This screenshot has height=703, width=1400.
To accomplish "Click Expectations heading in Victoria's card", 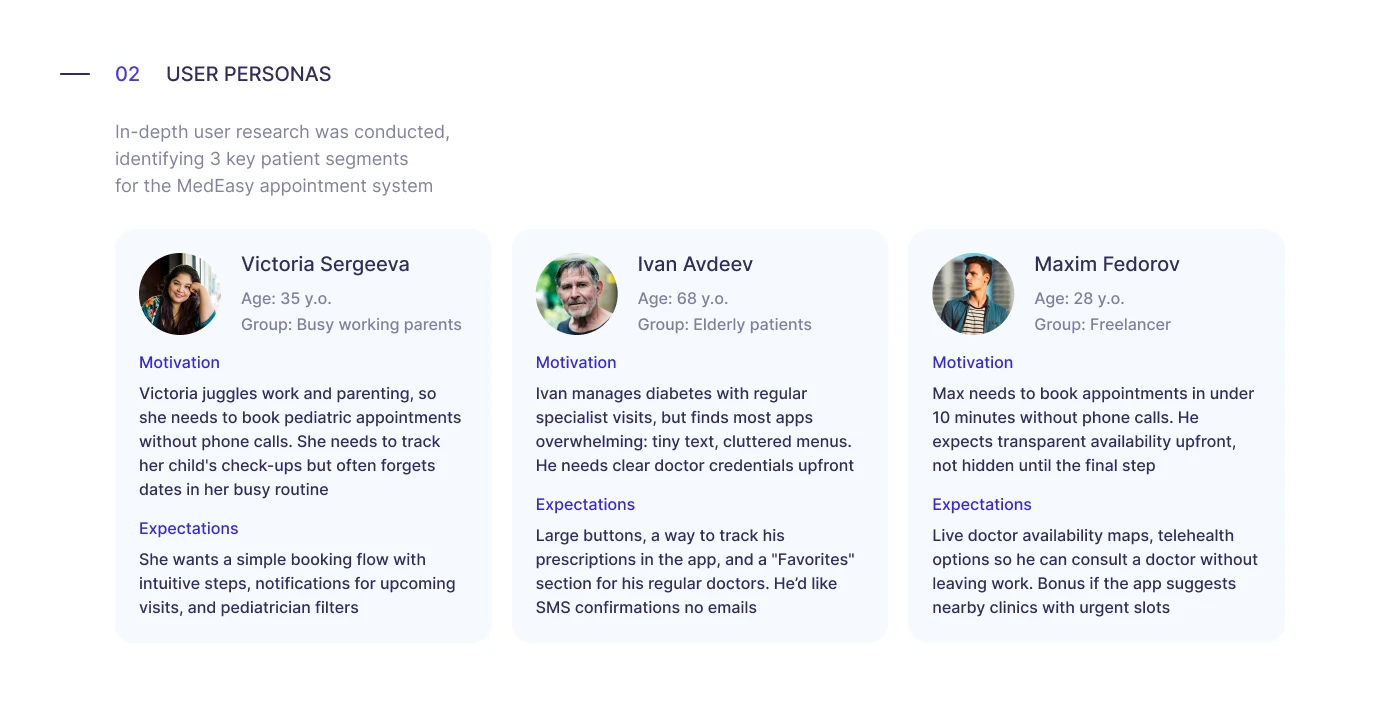I will coord(188,528).
